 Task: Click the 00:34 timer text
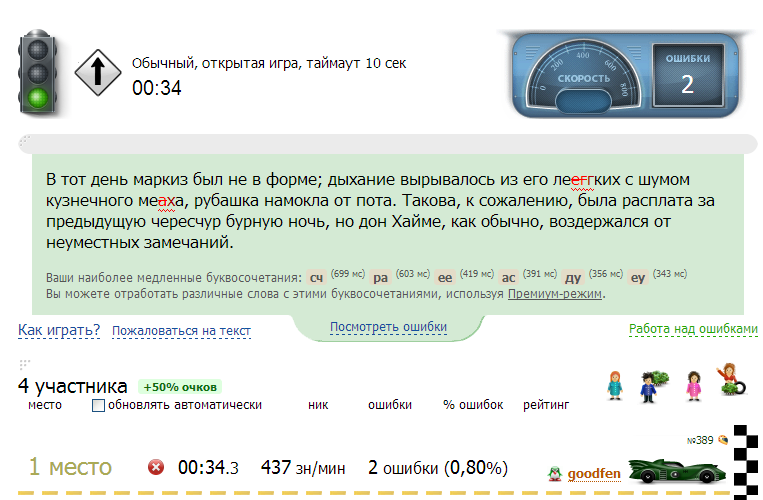157,88
